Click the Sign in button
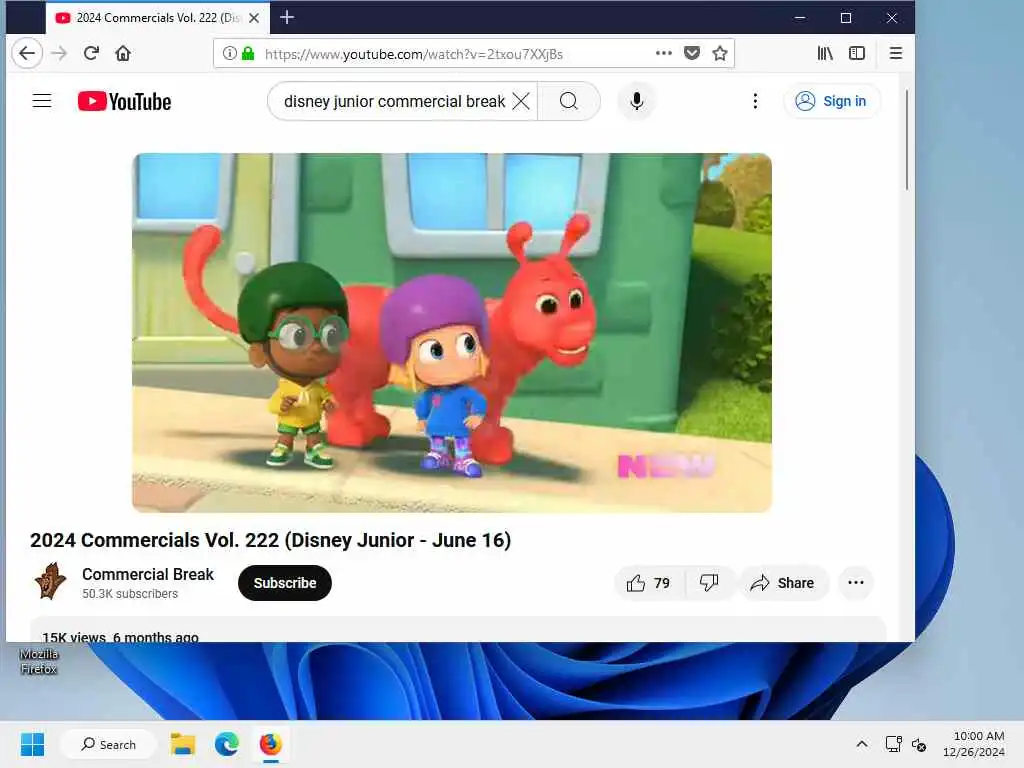The width and height of the screenshot is (1024, 768). pyautogui.click(x=831, y=101)
